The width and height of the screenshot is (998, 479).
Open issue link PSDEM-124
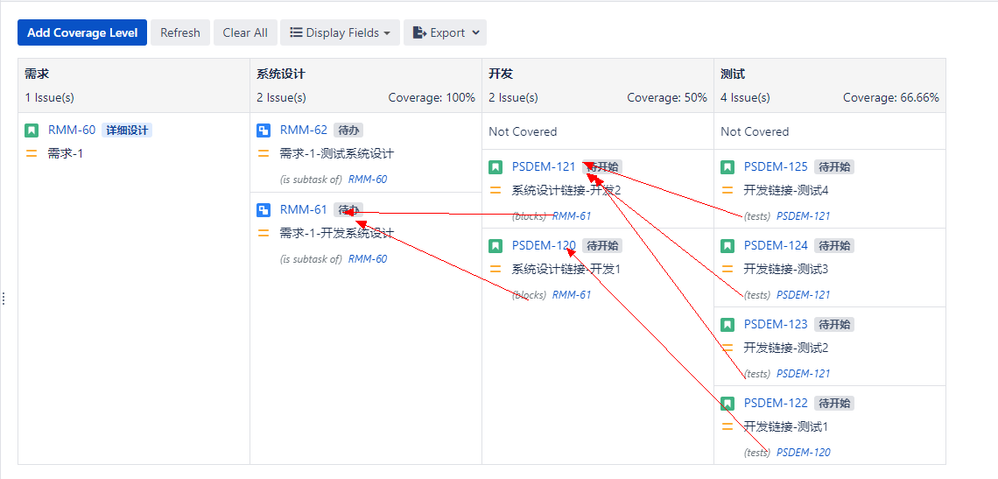point(775,246)
